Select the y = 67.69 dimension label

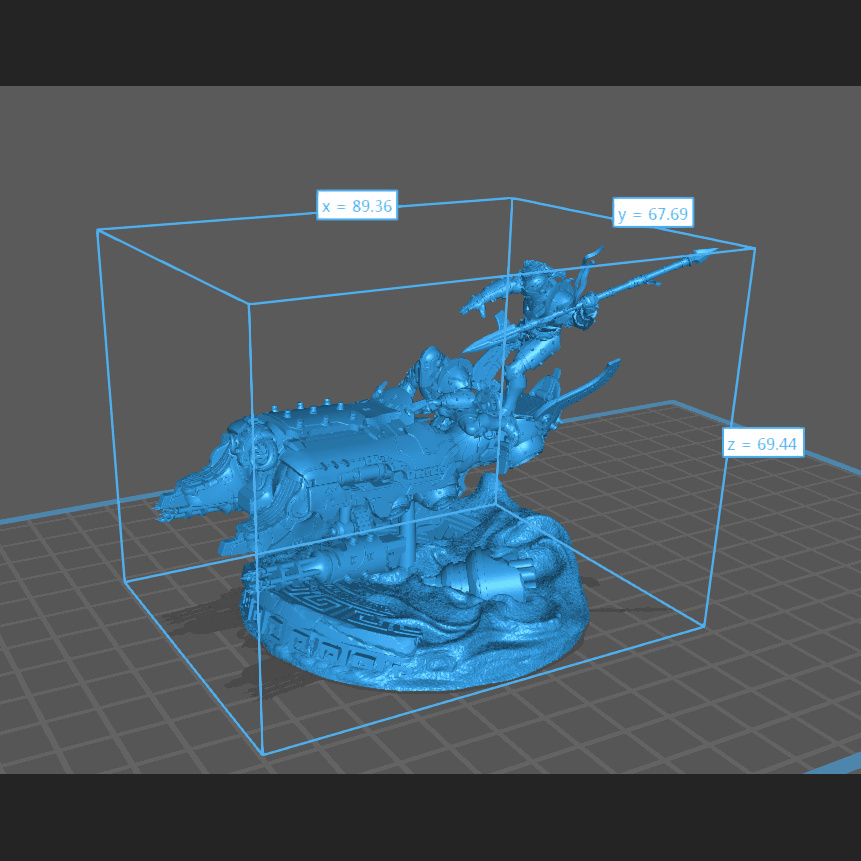click(x=653, y=214)
